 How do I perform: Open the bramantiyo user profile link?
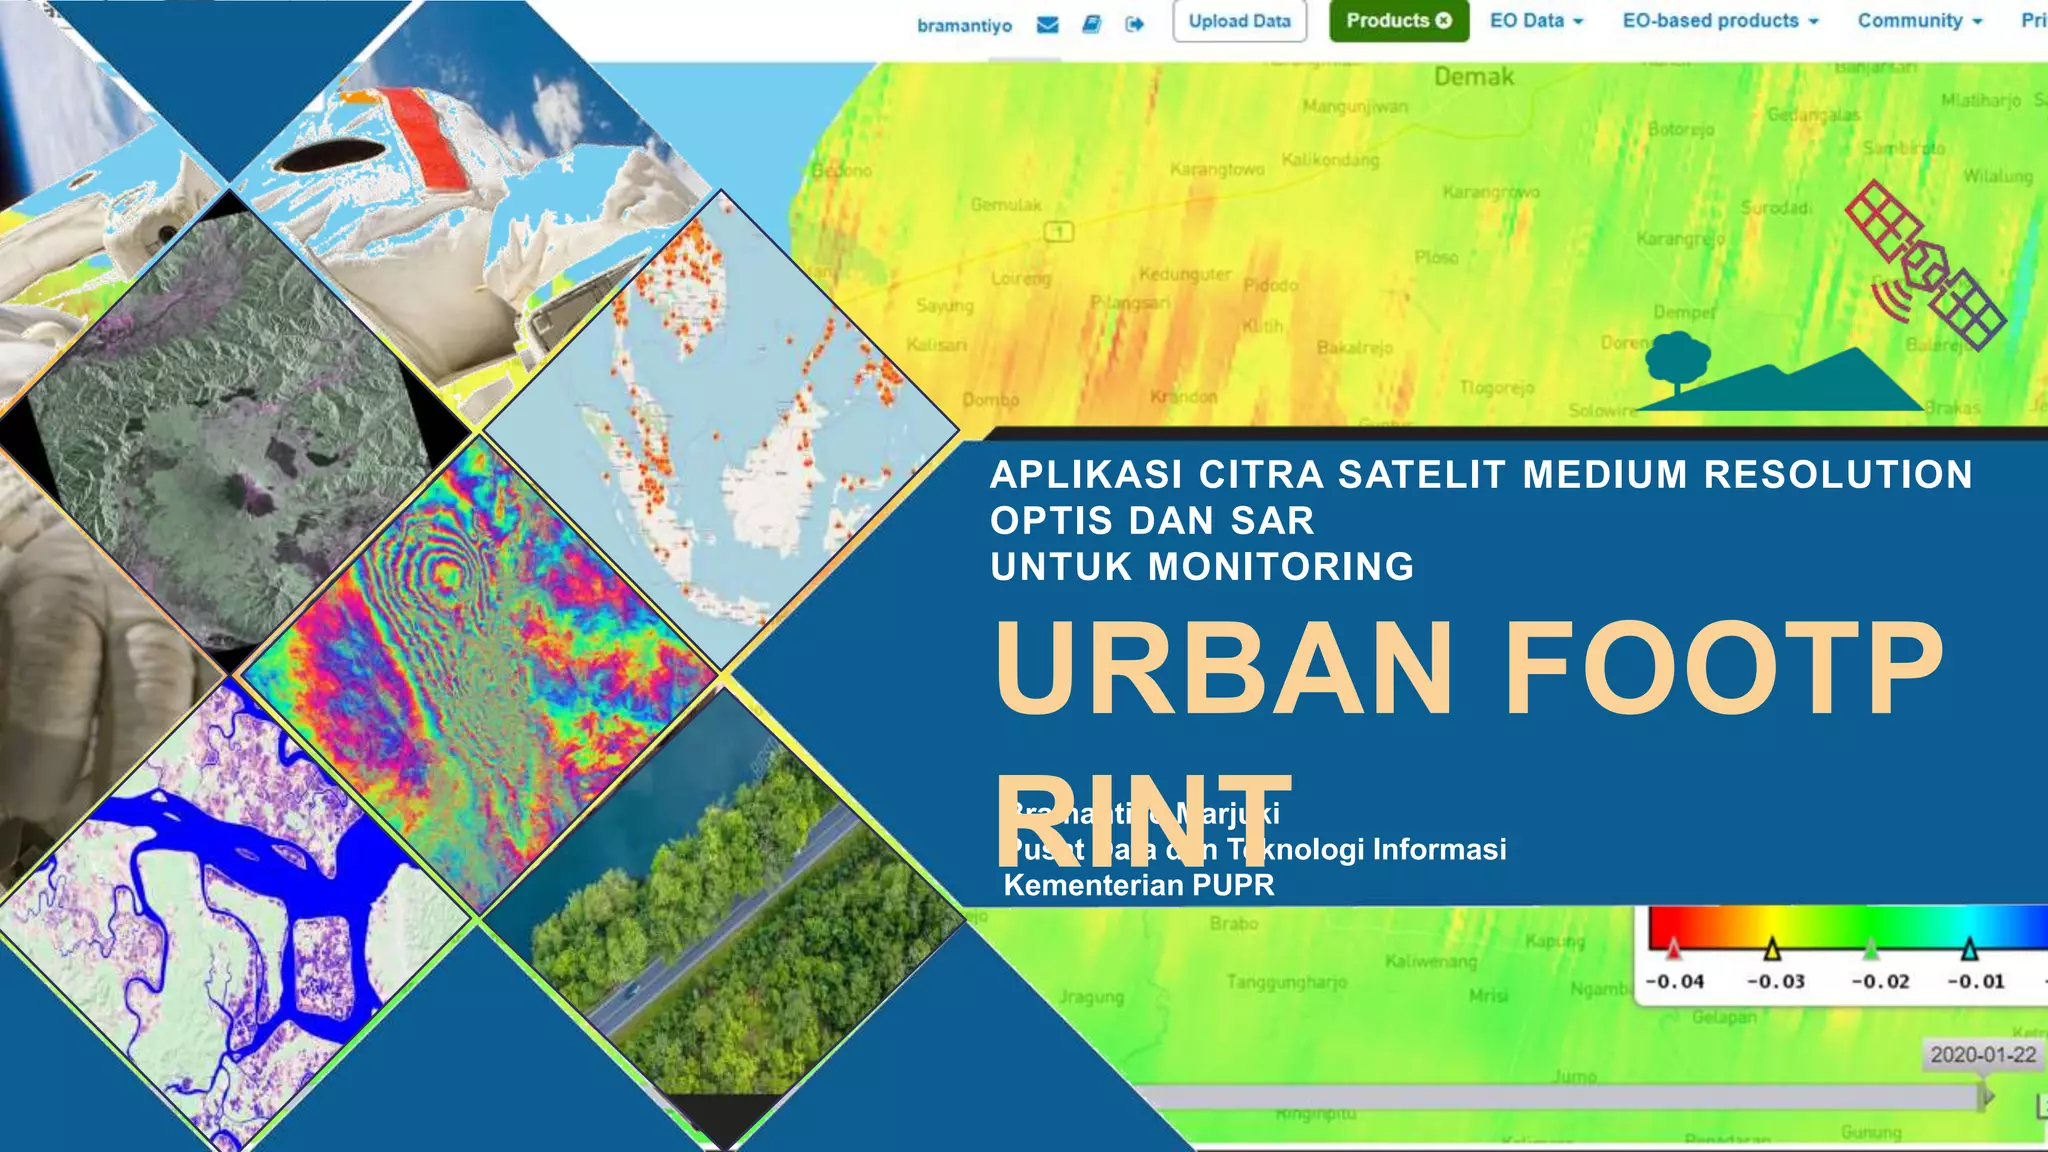tap(964, 26)
